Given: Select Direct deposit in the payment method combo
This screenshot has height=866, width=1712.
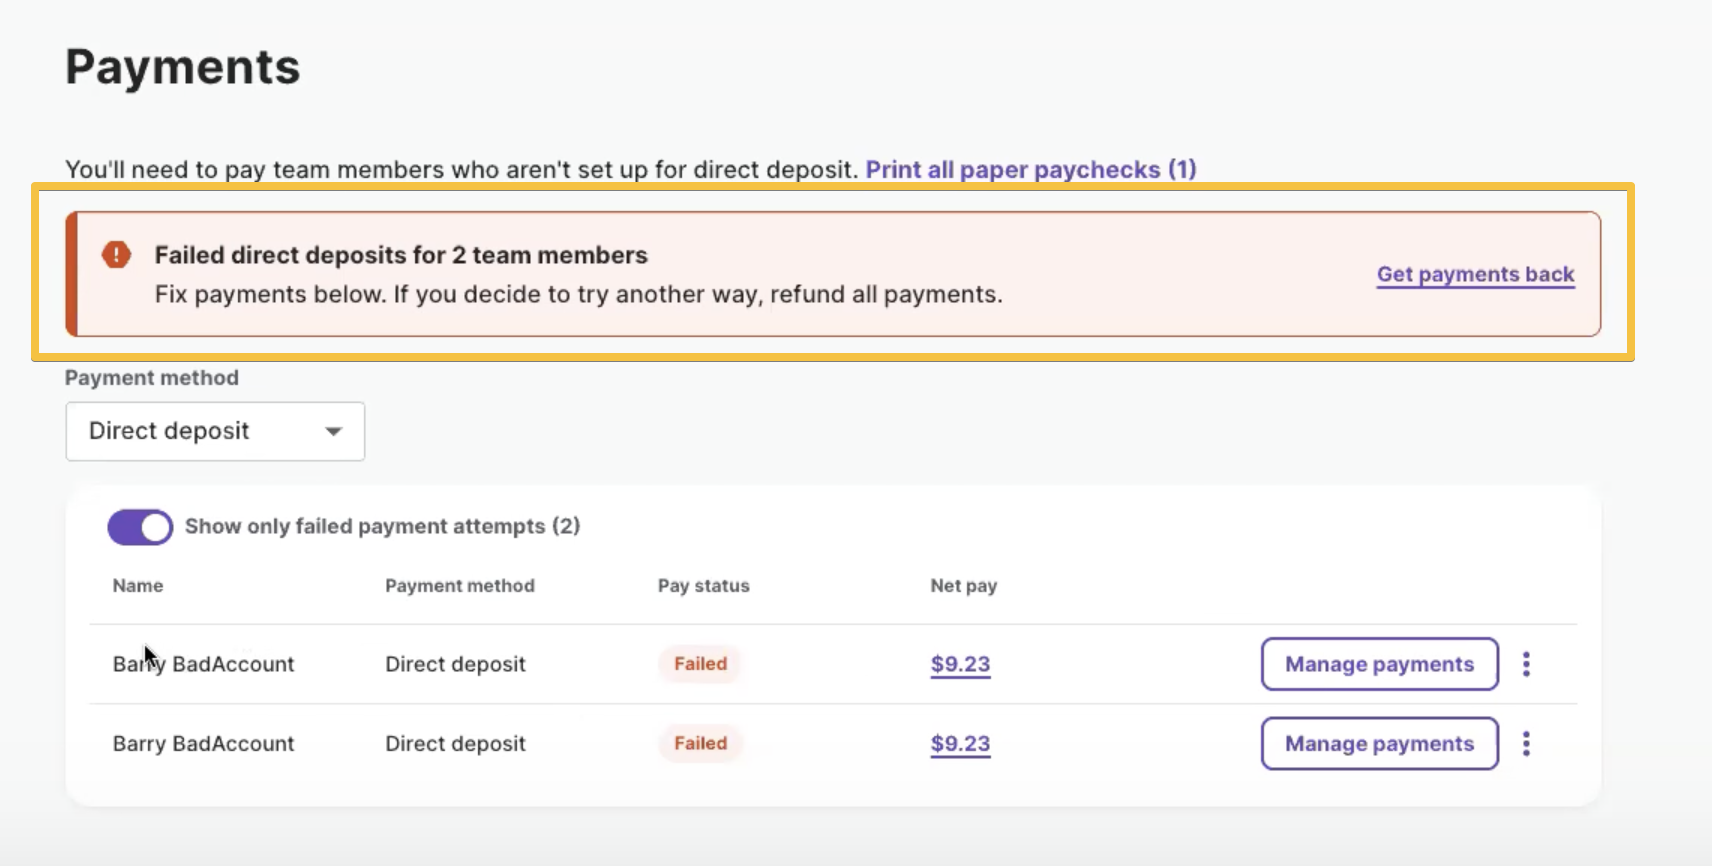Looking at the screenshot, I should 214,431.
